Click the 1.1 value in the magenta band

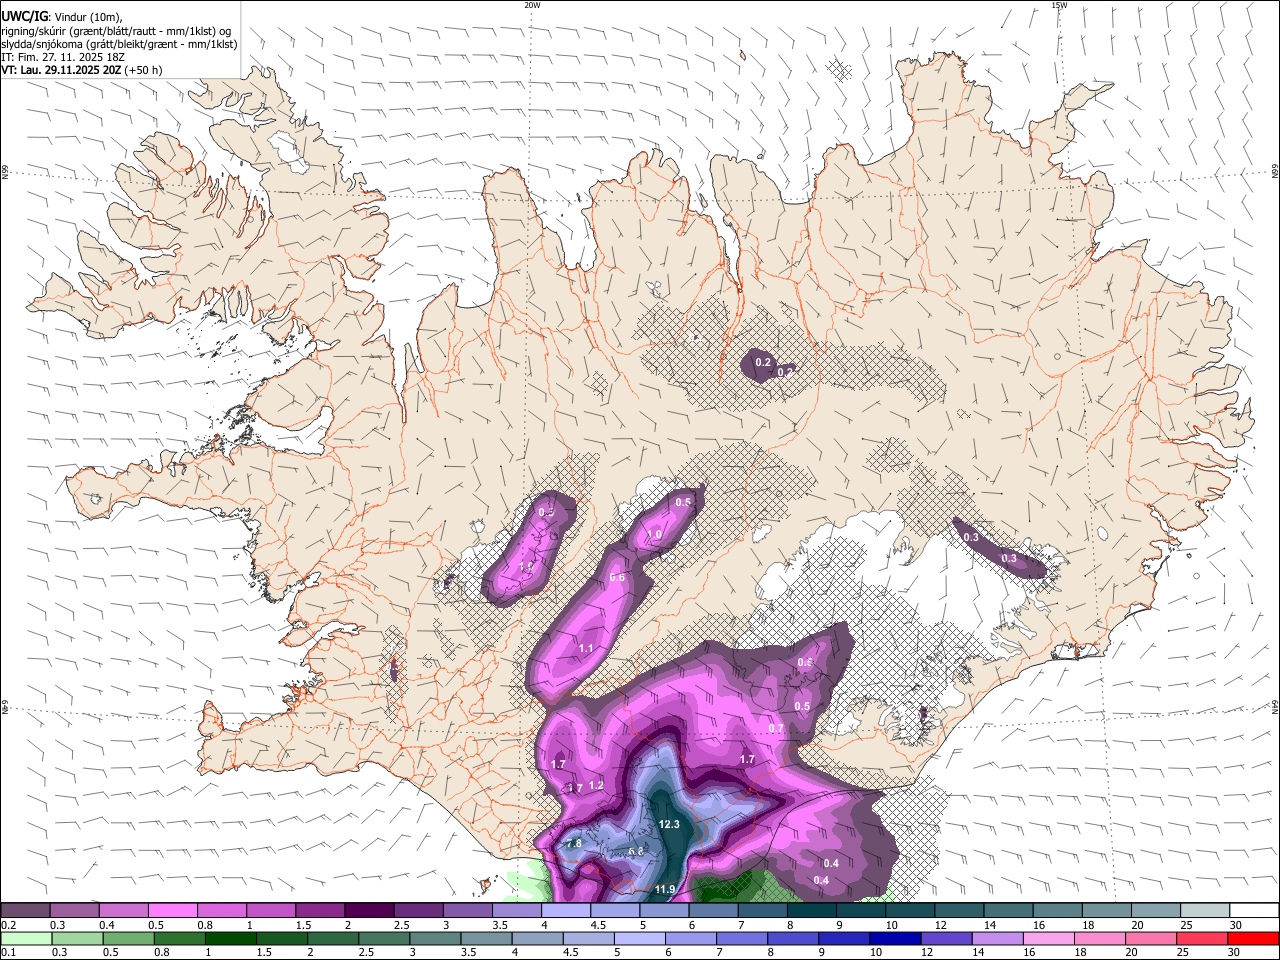(x=586, y=649)
